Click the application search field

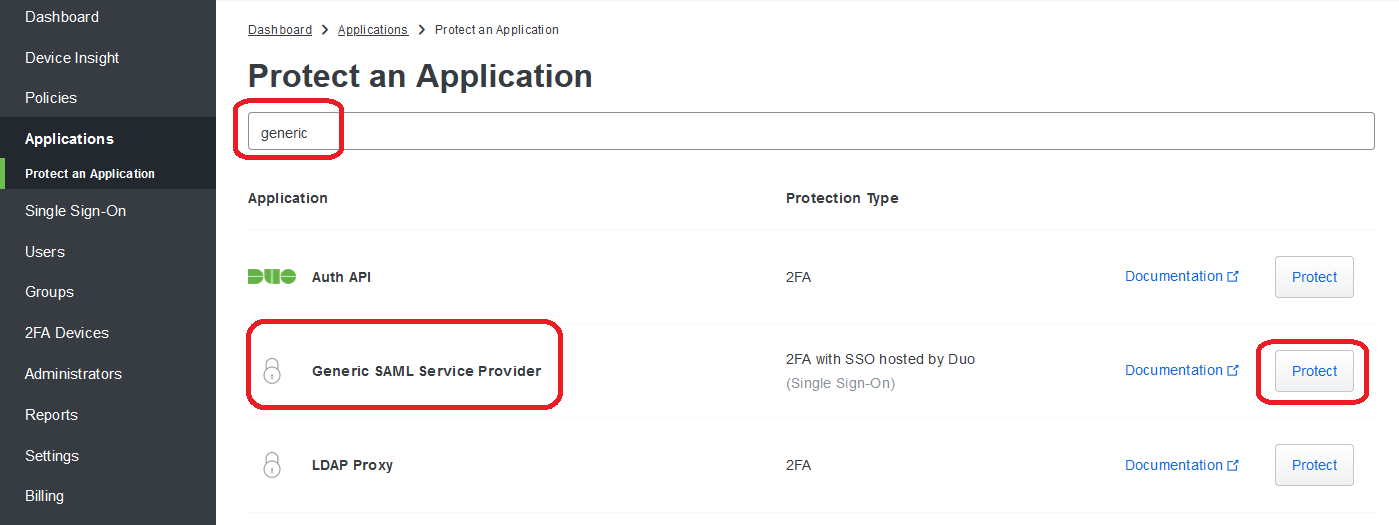click(810, 132)
